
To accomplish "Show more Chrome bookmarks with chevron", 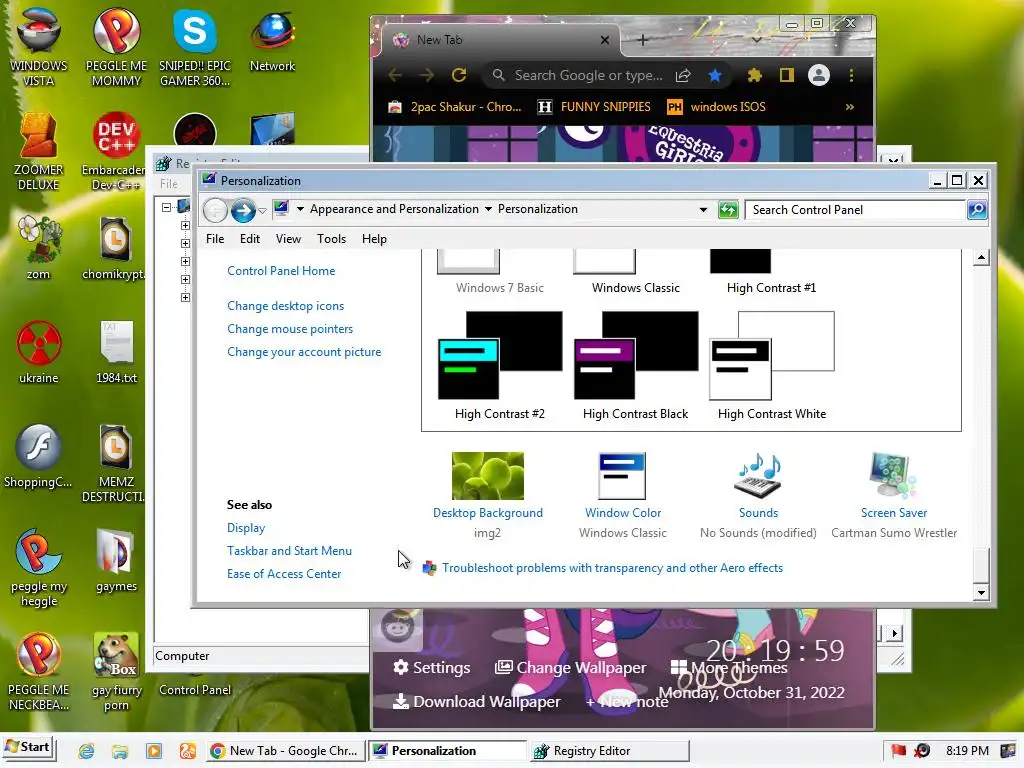I will [x=849, y=106].
